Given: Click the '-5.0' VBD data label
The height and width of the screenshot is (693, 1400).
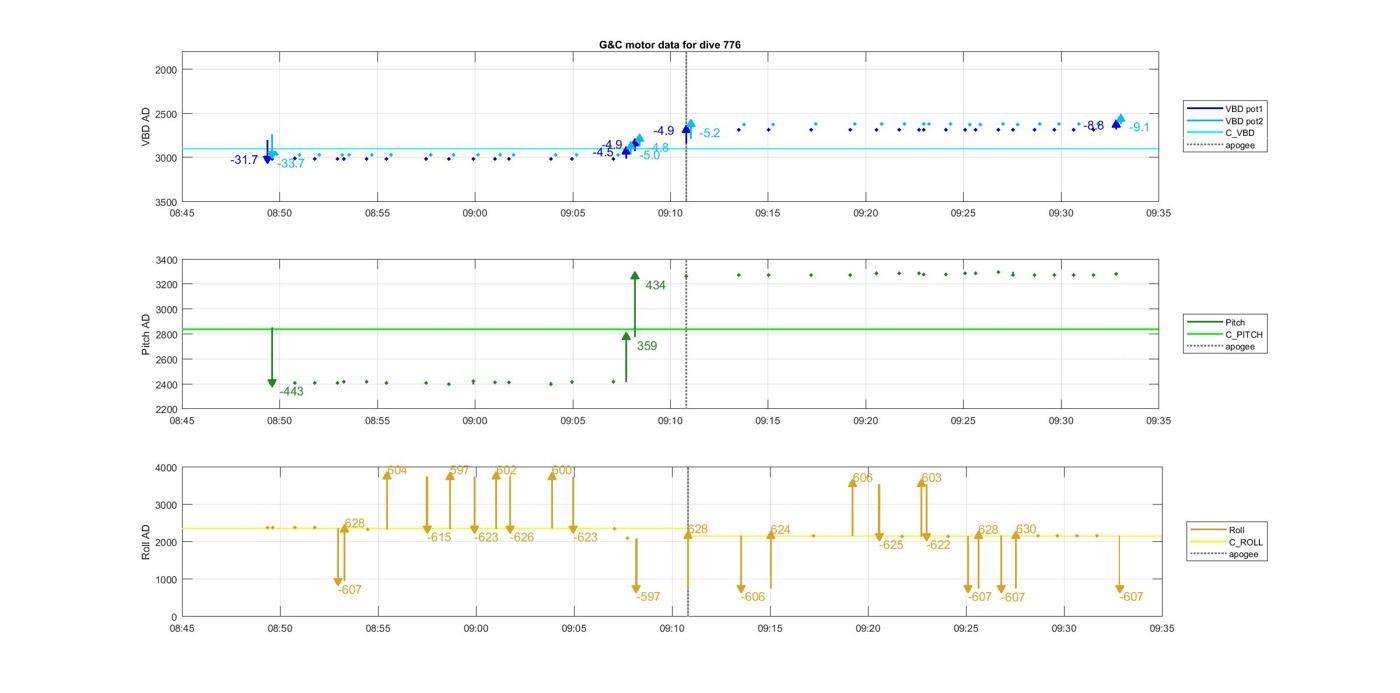Looking at the screenshot, I should 650,155.
